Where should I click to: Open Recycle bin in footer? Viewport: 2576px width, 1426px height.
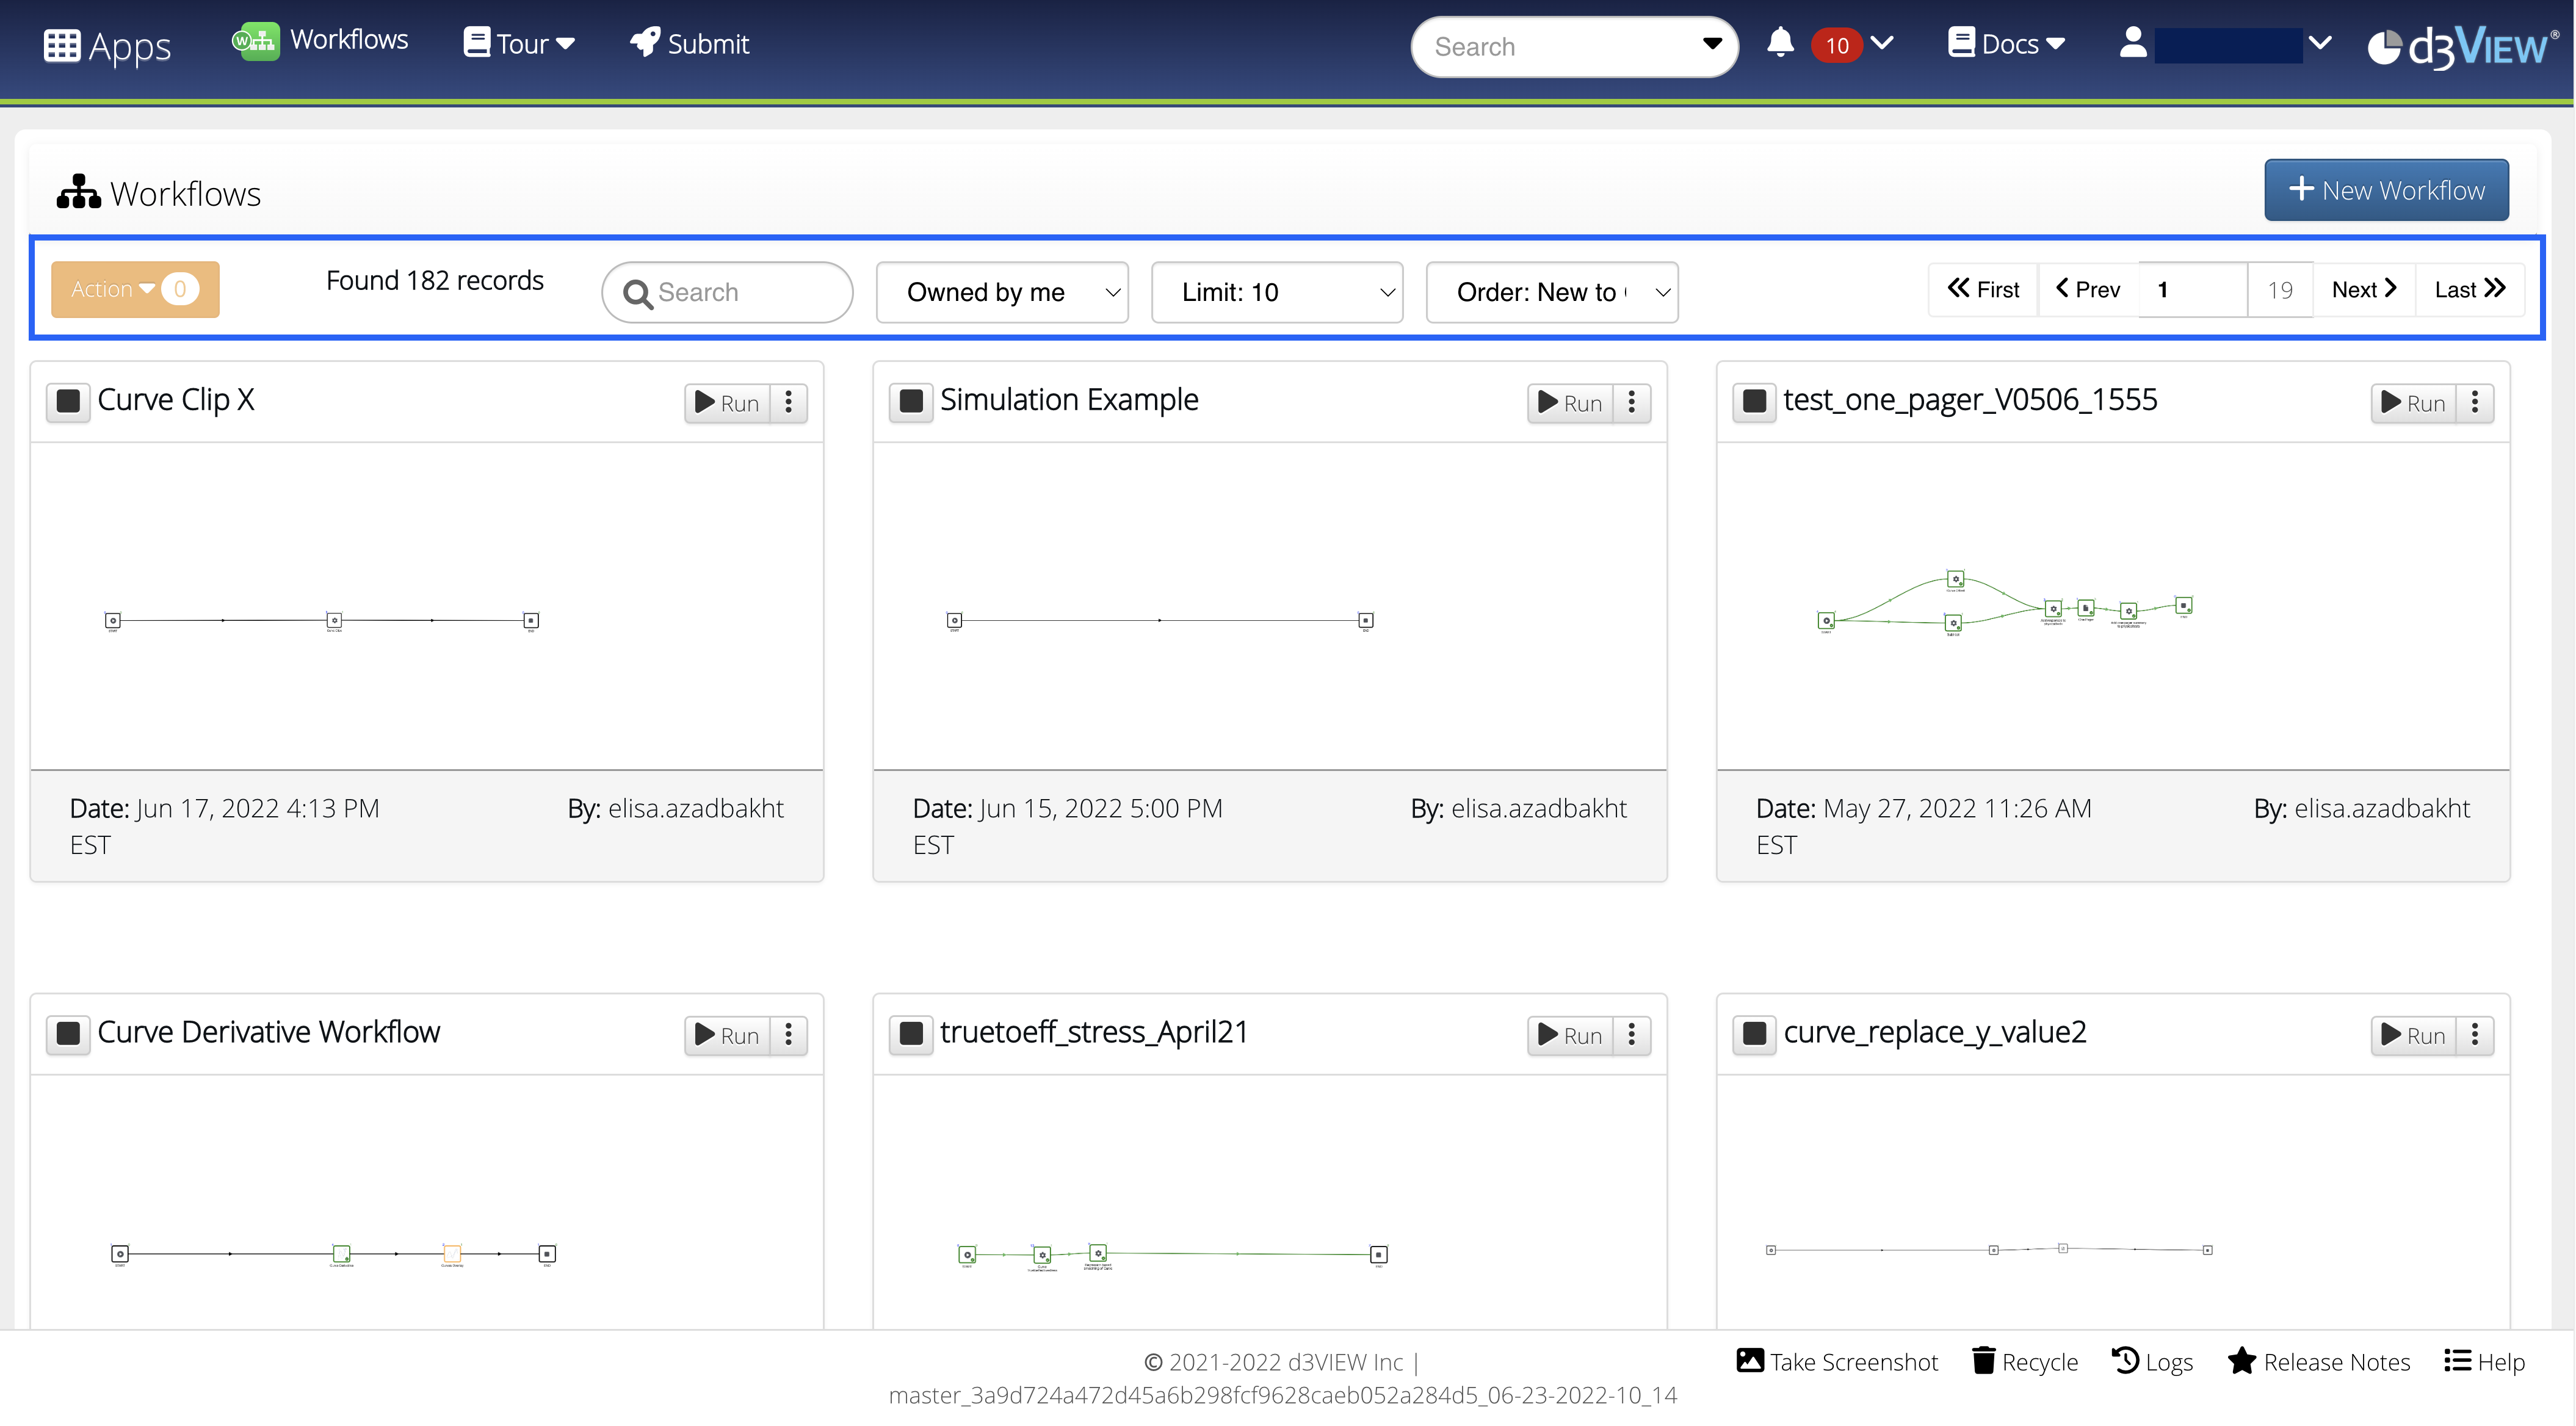click(x=2025, y=1362)
